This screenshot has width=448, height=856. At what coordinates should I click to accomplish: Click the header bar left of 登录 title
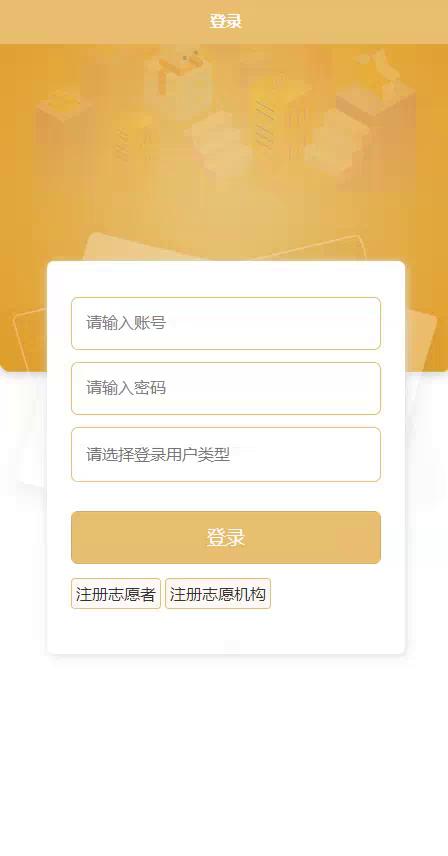104,22
